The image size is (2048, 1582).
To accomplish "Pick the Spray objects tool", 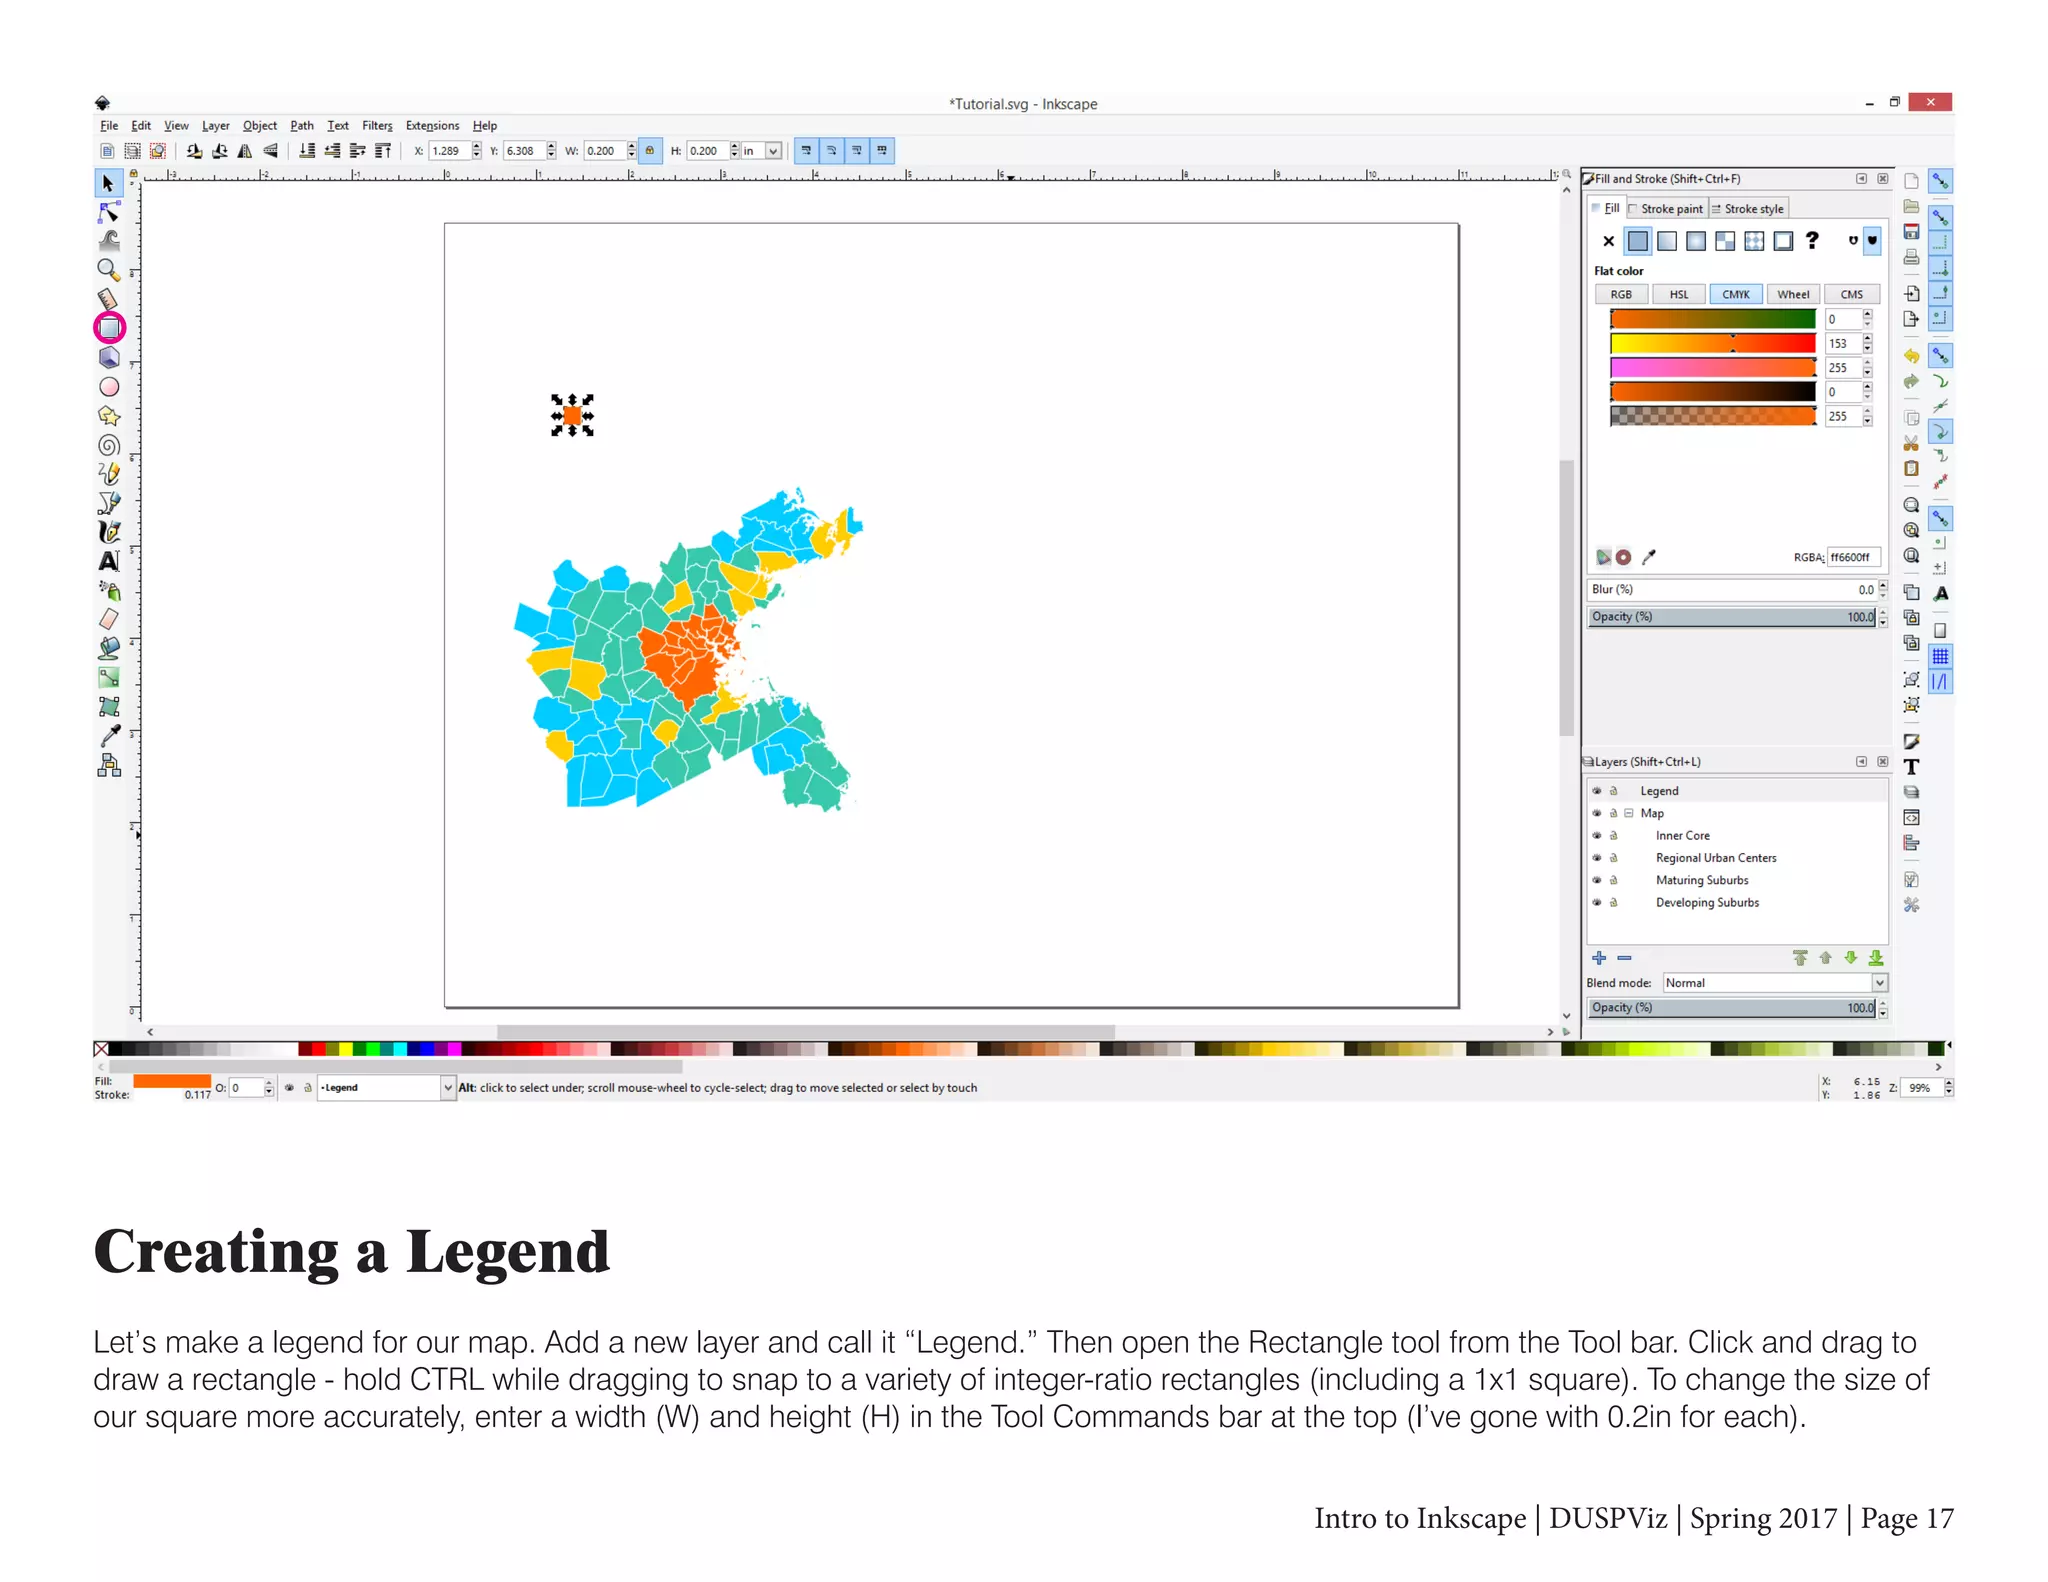I will [109, 591].
